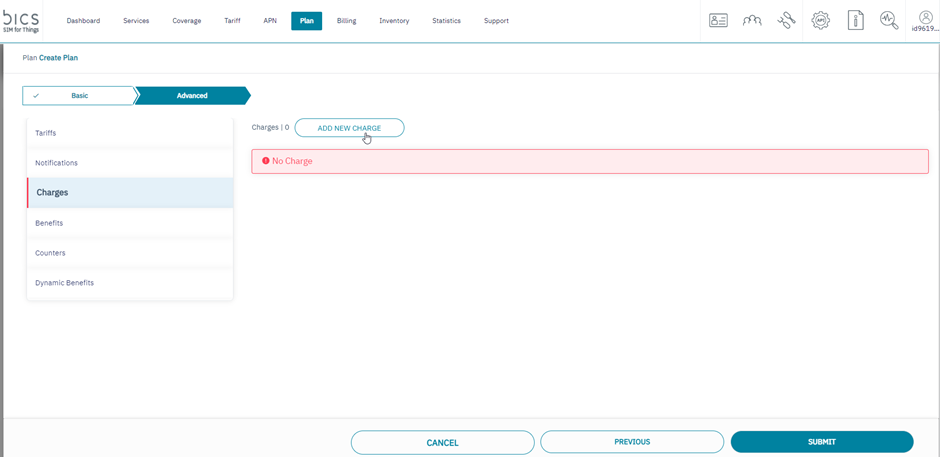The image size is (940, 457).
Task: Open the Inventory menu item
Action: pos(394,21)
